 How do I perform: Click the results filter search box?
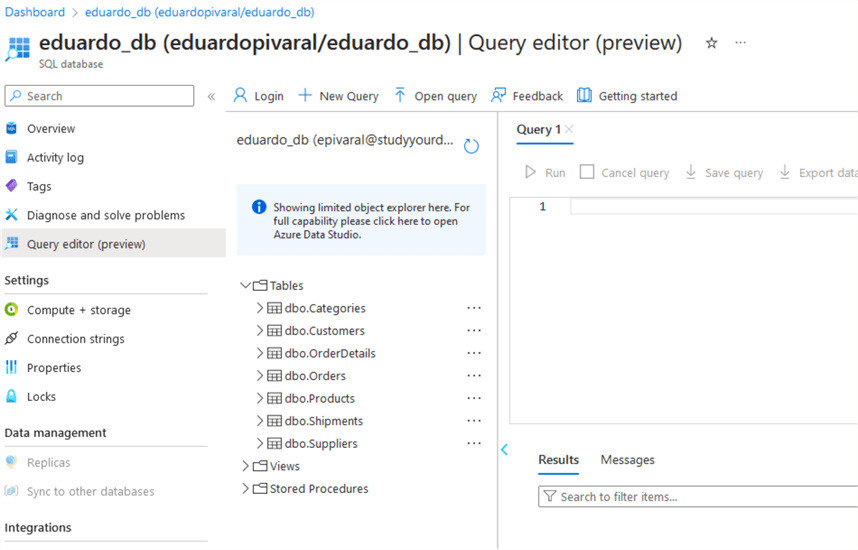click(x=700, y=497)
